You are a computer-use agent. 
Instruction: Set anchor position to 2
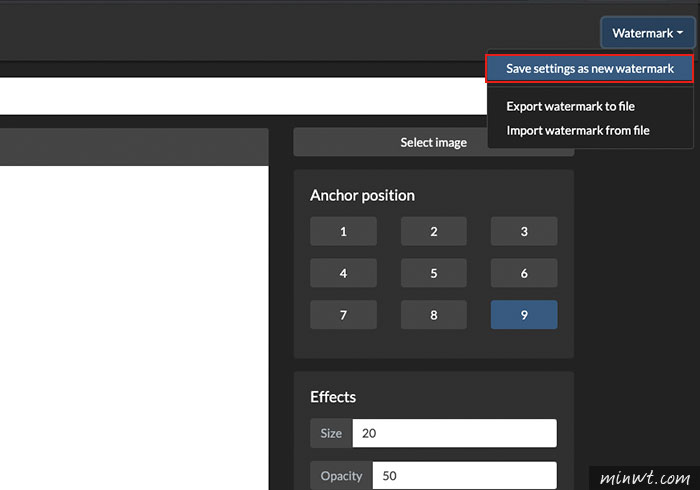[433, 231]
